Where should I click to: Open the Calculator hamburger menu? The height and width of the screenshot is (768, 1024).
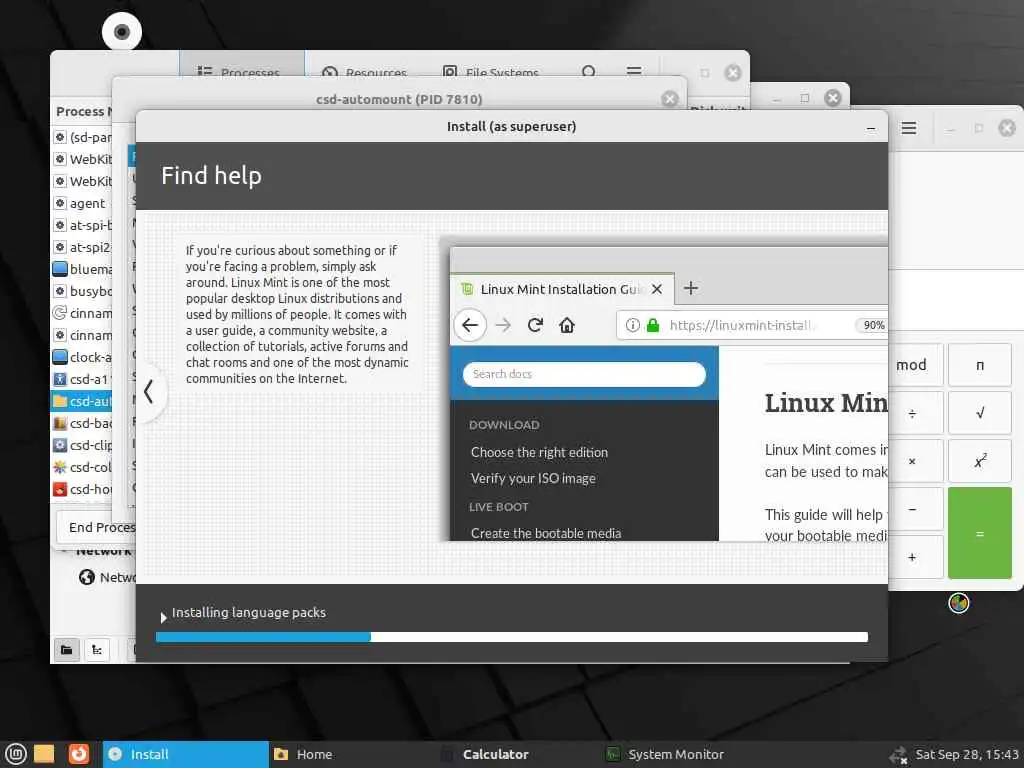908,128
